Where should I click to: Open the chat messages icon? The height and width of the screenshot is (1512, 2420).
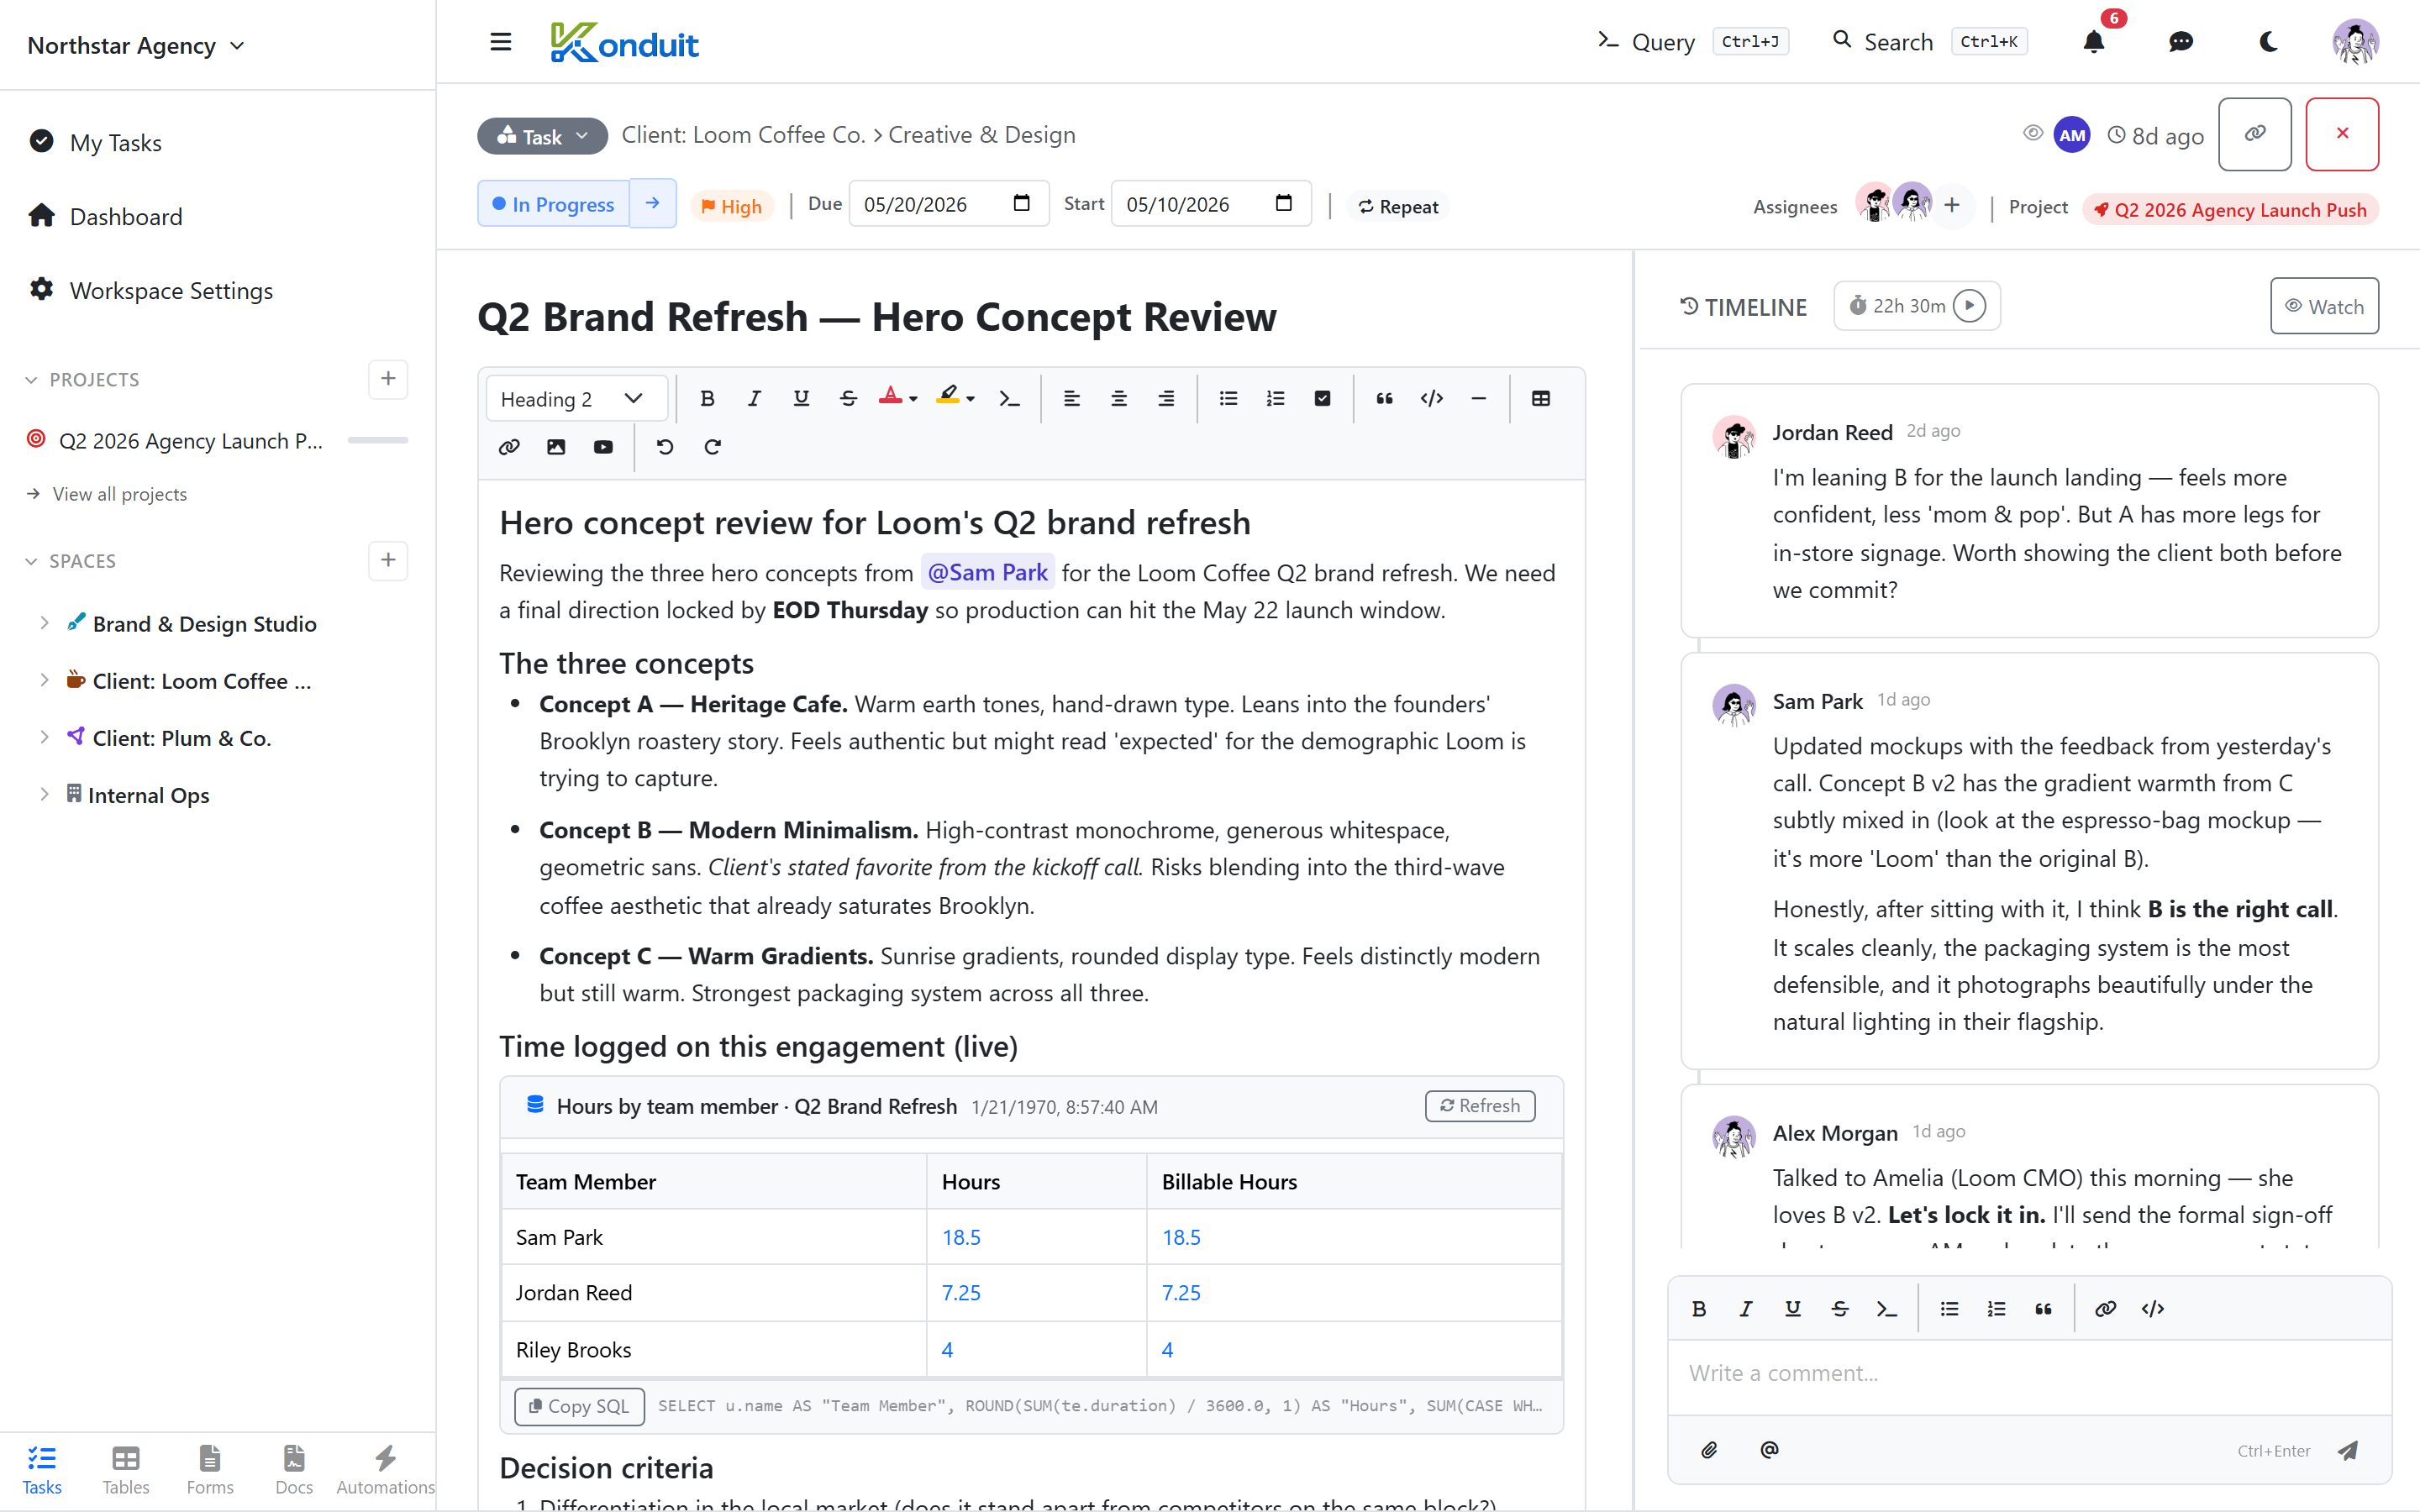[2181, 42]
